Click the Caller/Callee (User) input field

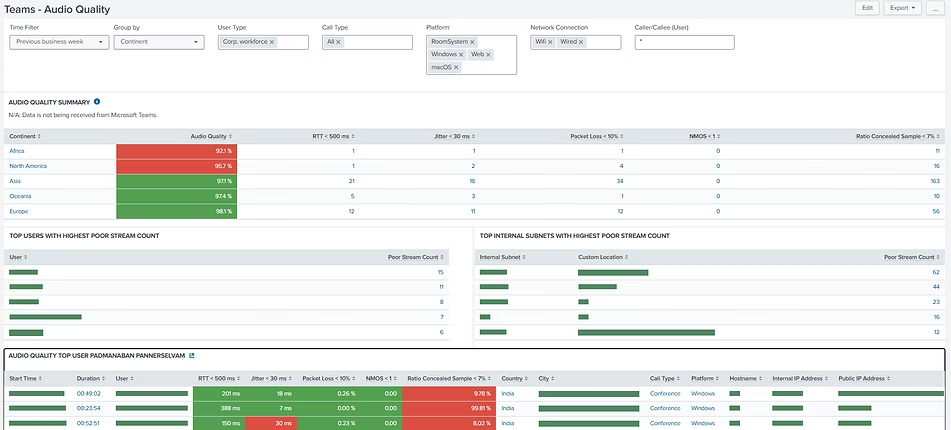[x=685, y=43]
